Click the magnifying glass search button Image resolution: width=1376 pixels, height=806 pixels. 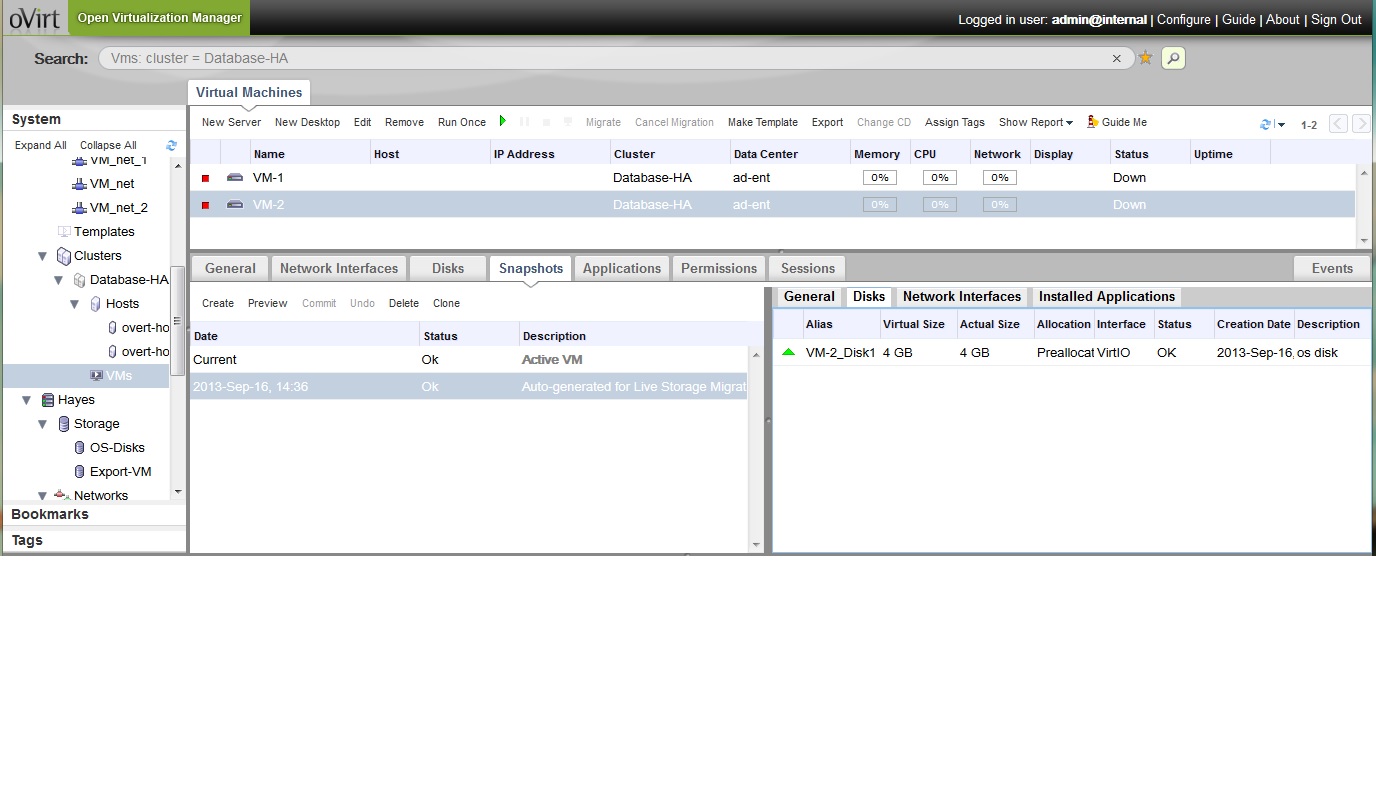click(x=1173, y=58)
